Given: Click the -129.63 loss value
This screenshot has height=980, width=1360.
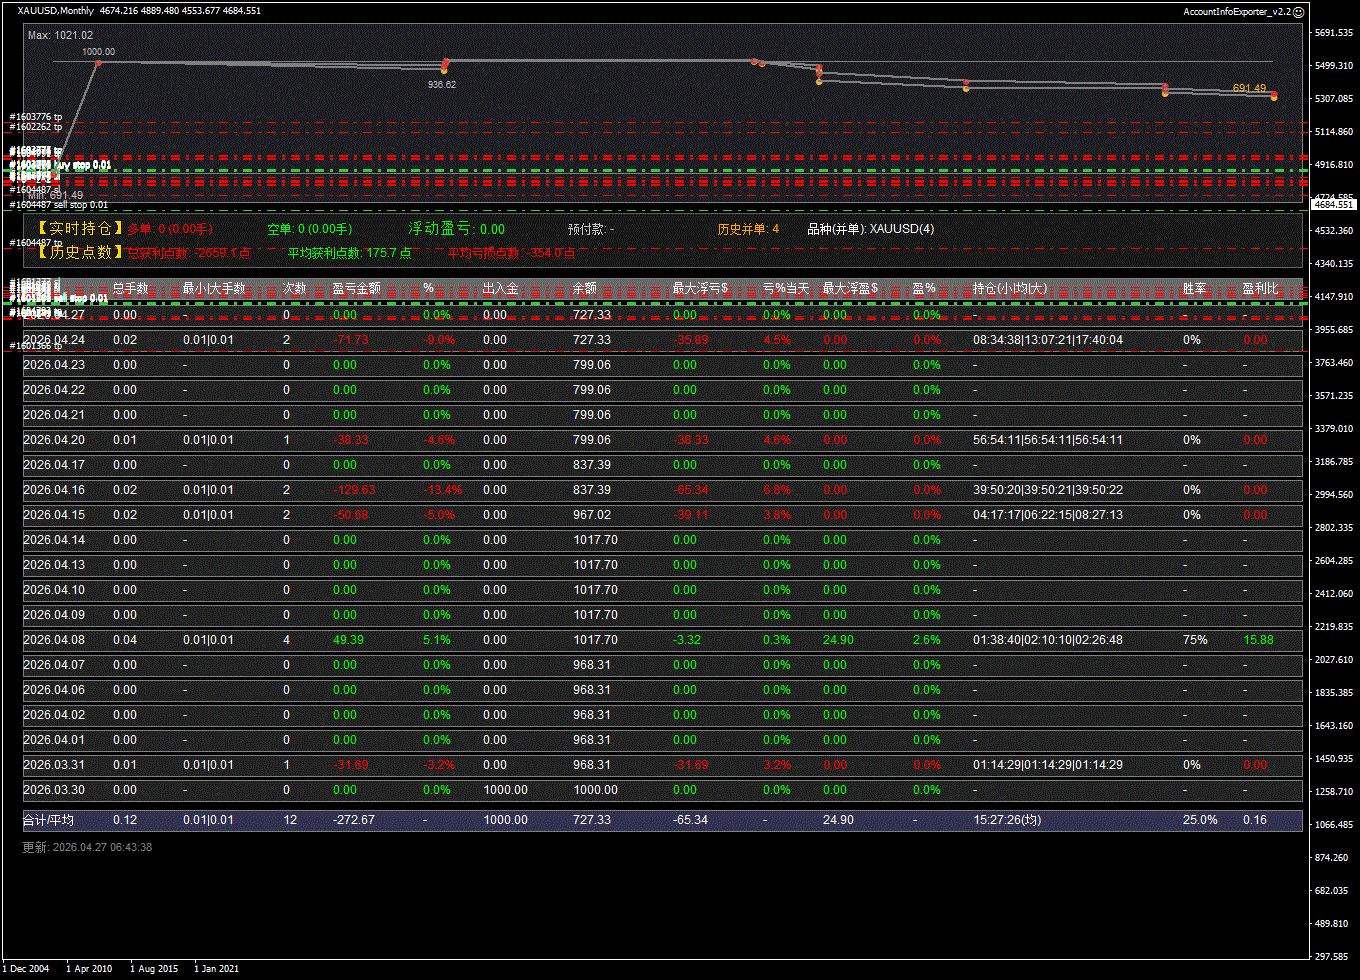Looking at the screenshot, I should tap(354, 490).
